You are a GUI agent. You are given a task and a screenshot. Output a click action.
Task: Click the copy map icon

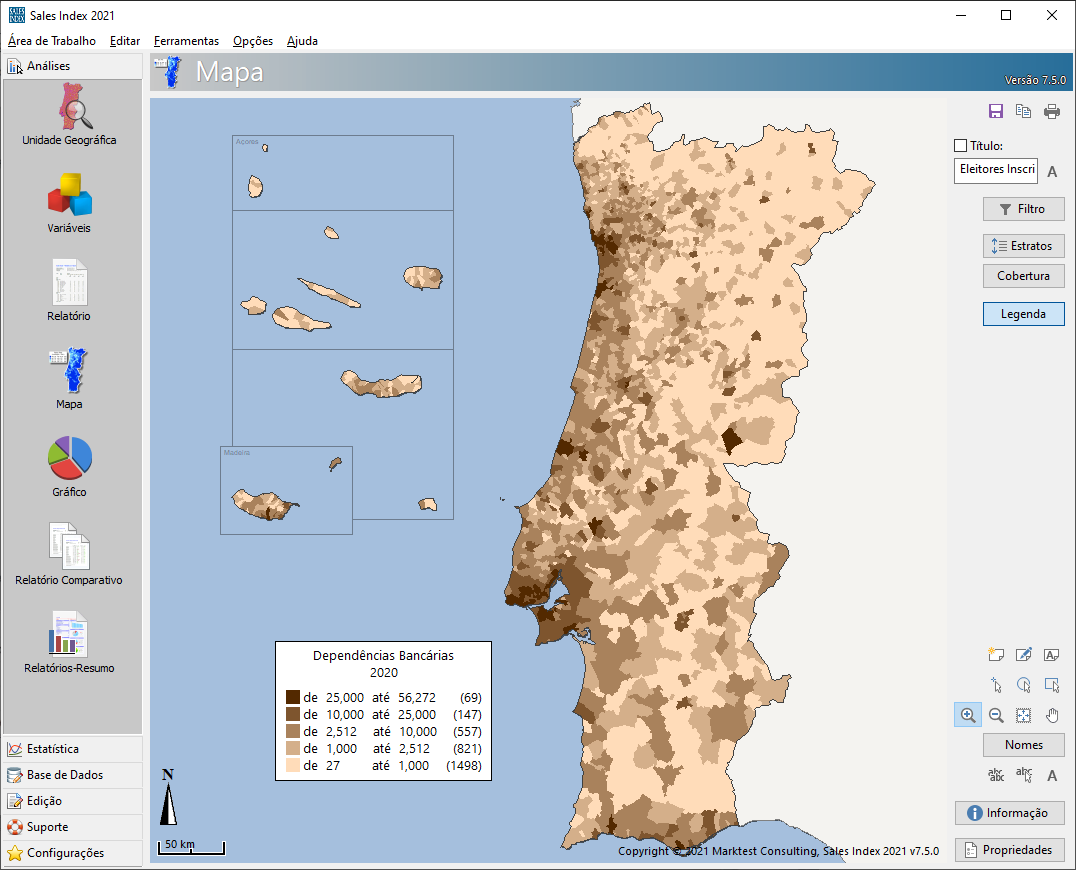coord(1023,112)
